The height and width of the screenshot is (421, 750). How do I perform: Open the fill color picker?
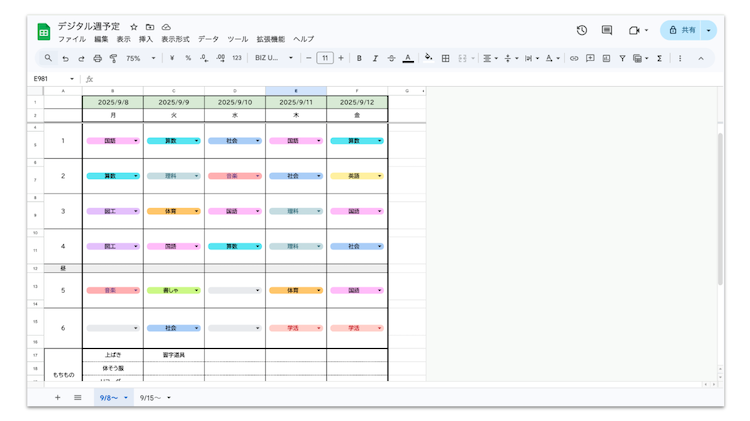pos(428,59)
